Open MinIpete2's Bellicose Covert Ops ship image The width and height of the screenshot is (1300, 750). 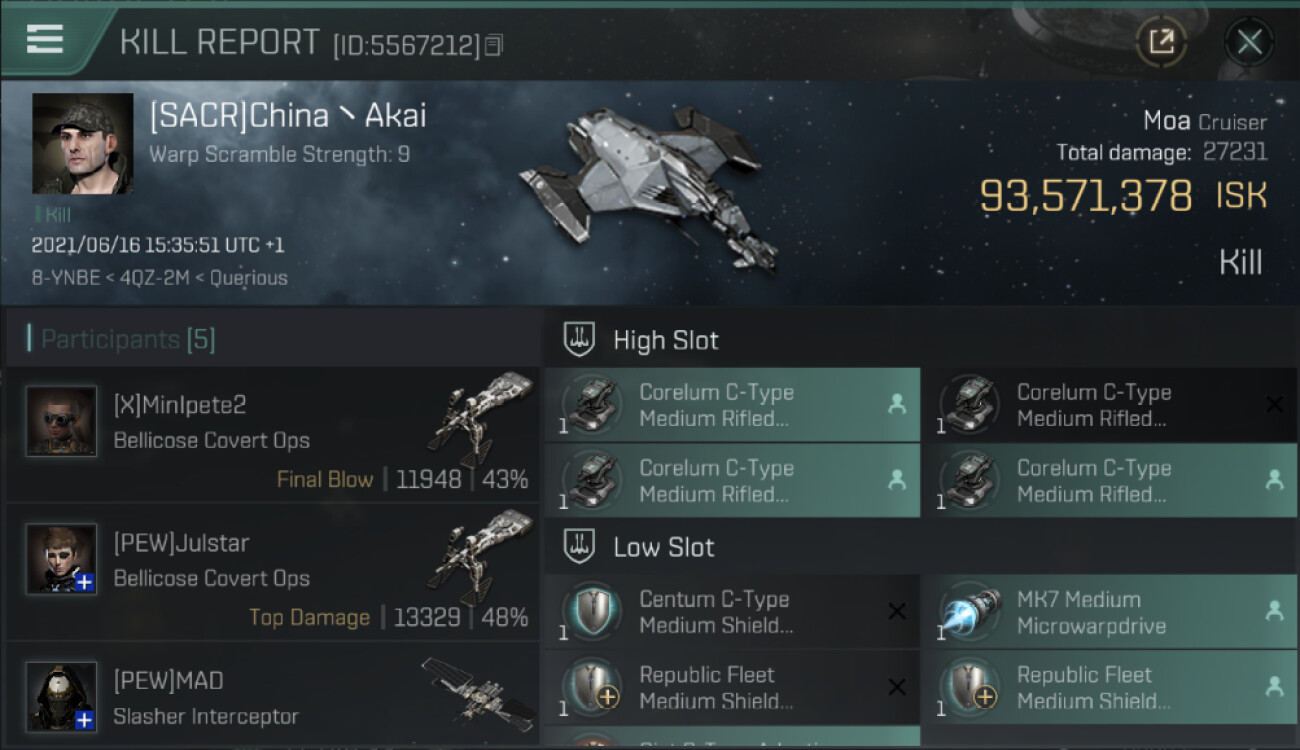click(x=480, y=419)
